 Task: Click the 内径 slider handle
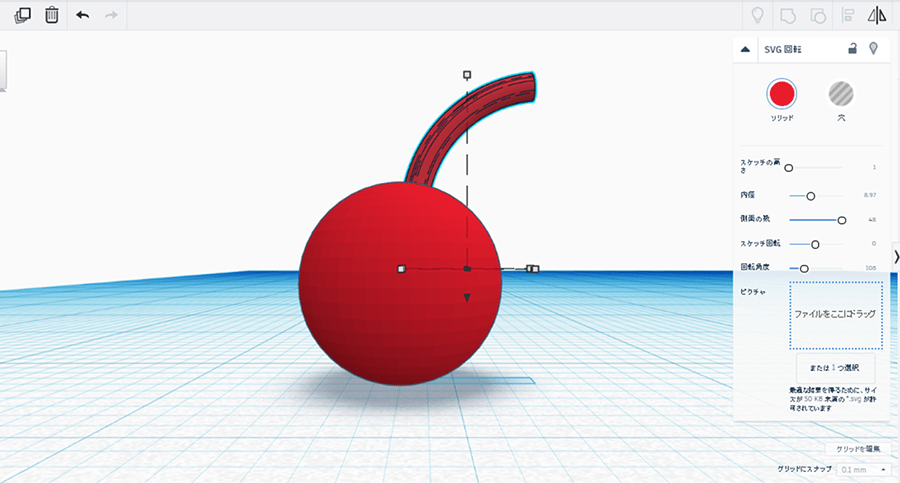810,196
